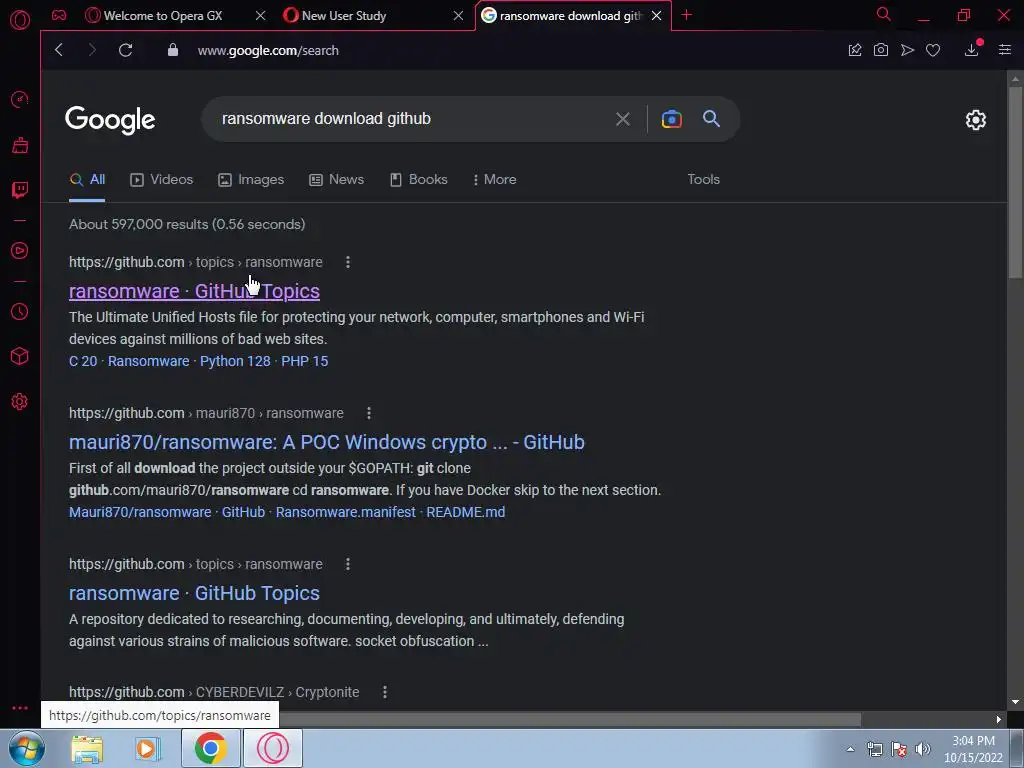This screenshot has width=1024, height=768.
Task: Select the All results tab
Action: (x=88, y=180)
